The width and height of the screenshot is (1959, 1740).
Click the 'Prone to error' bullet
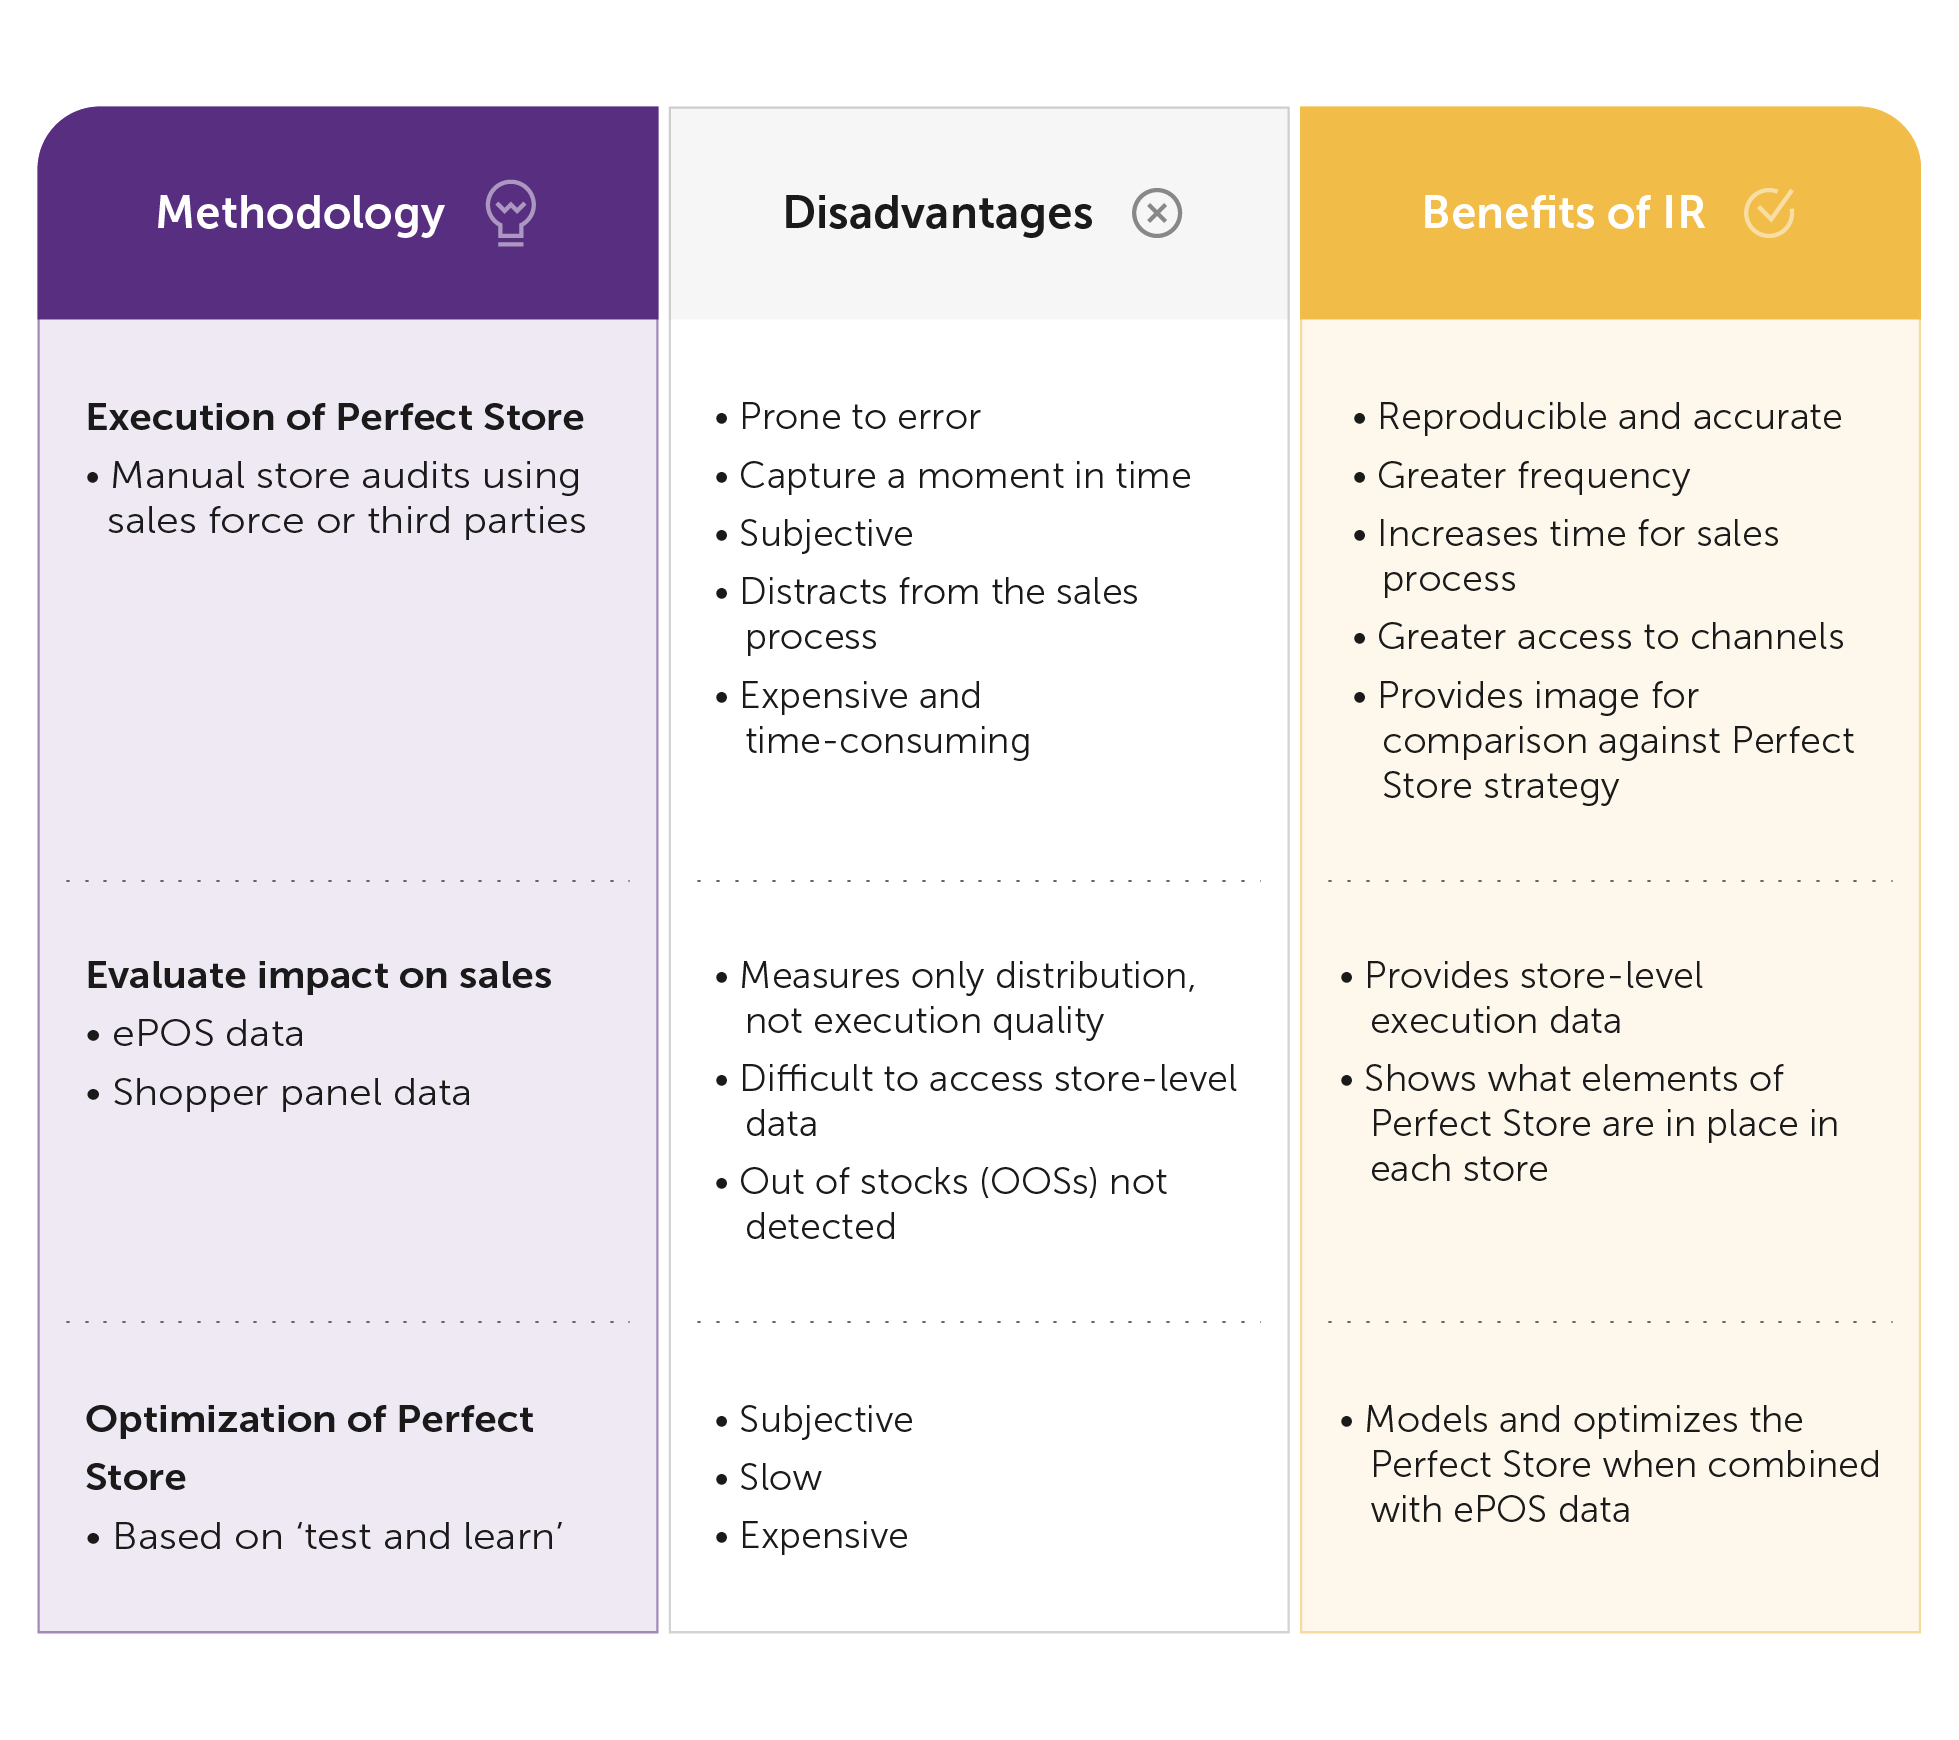click(859, 417)
